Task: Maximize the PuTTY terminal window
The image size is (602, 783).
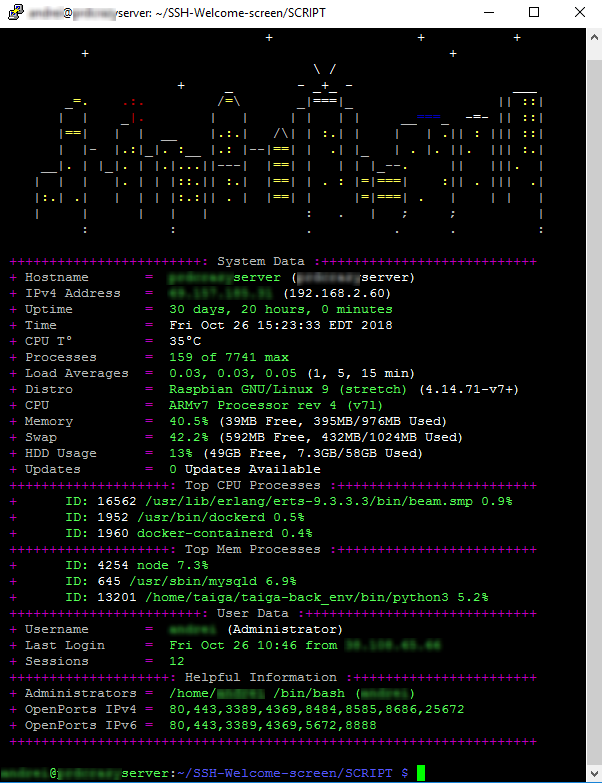Action: tap(534, 12)
